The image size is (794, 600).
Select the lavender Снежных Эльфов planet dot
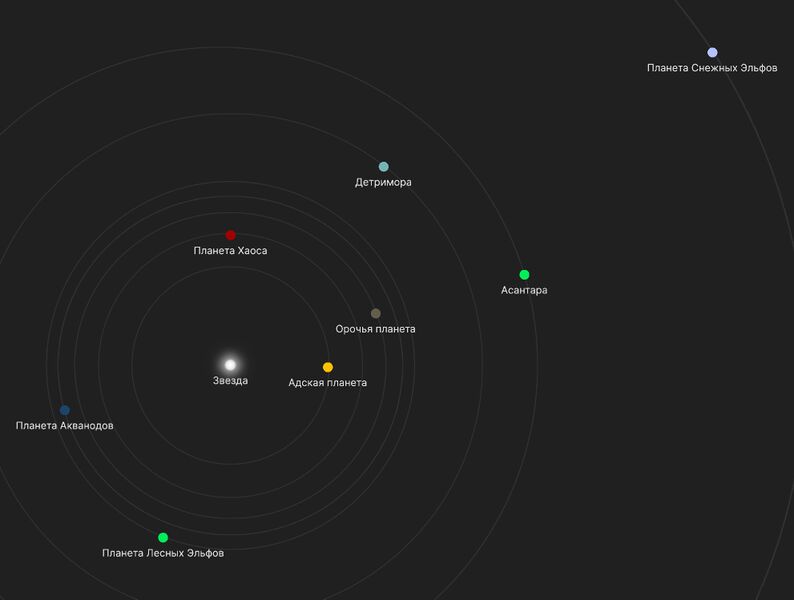click(x=712, y=52)
